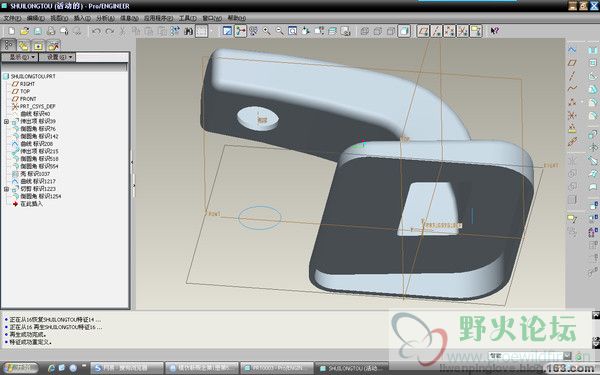Open the 编辑 menu
The image size is (600, 375).
(35, 18)
